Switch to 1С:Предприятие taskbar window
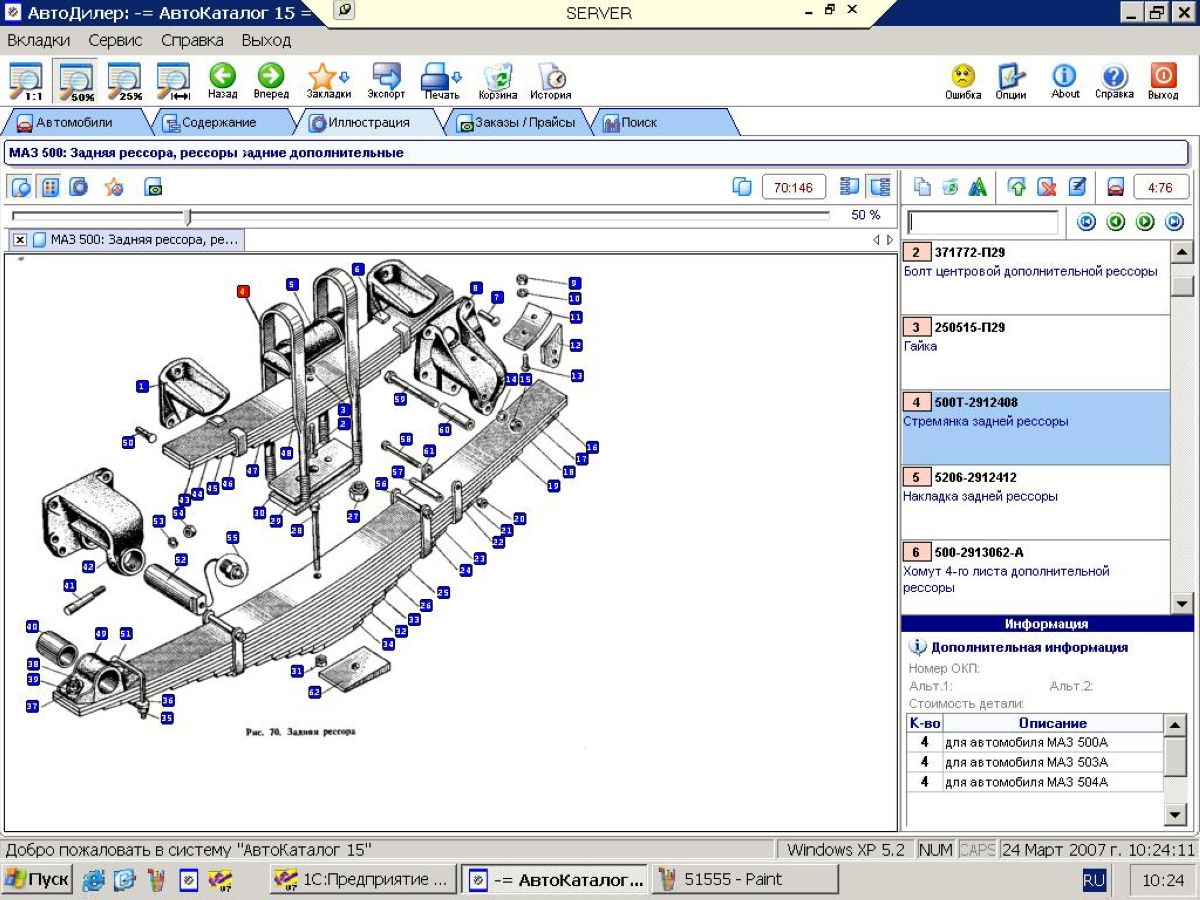This screenshot has height=900, width=1200. click(363, 880)
